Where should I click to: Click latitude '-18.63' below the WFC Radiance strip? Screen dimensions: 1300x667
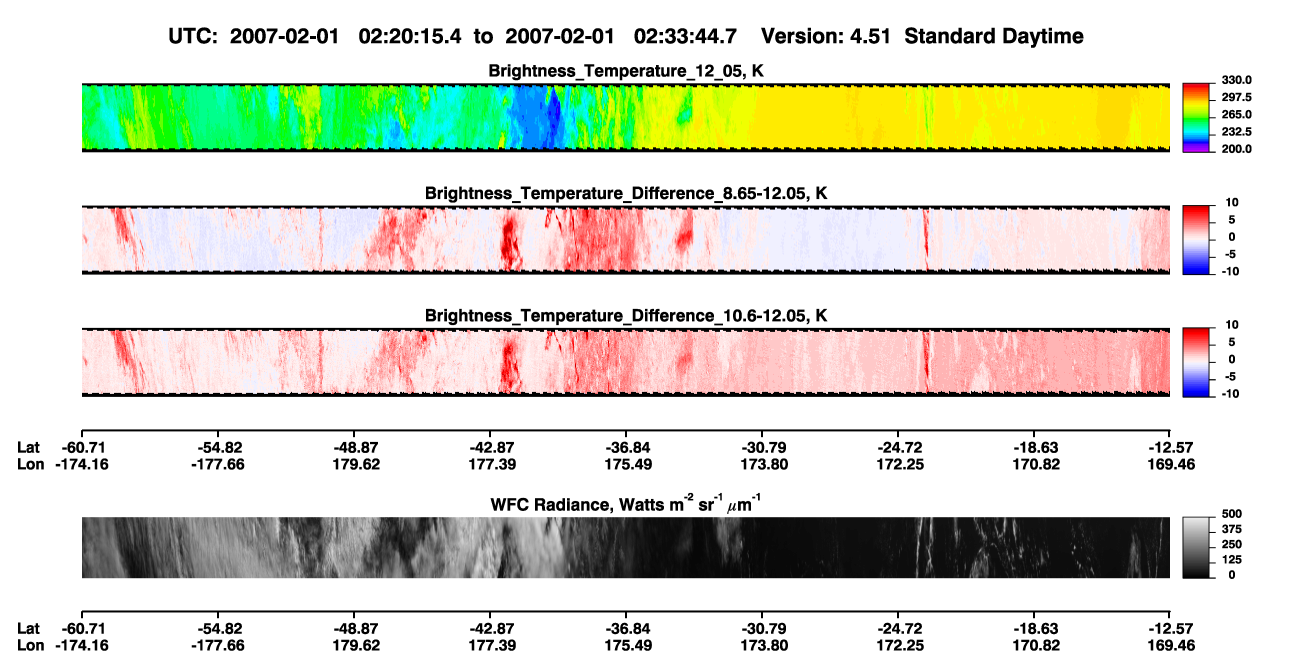click(x=1036, y=628)
